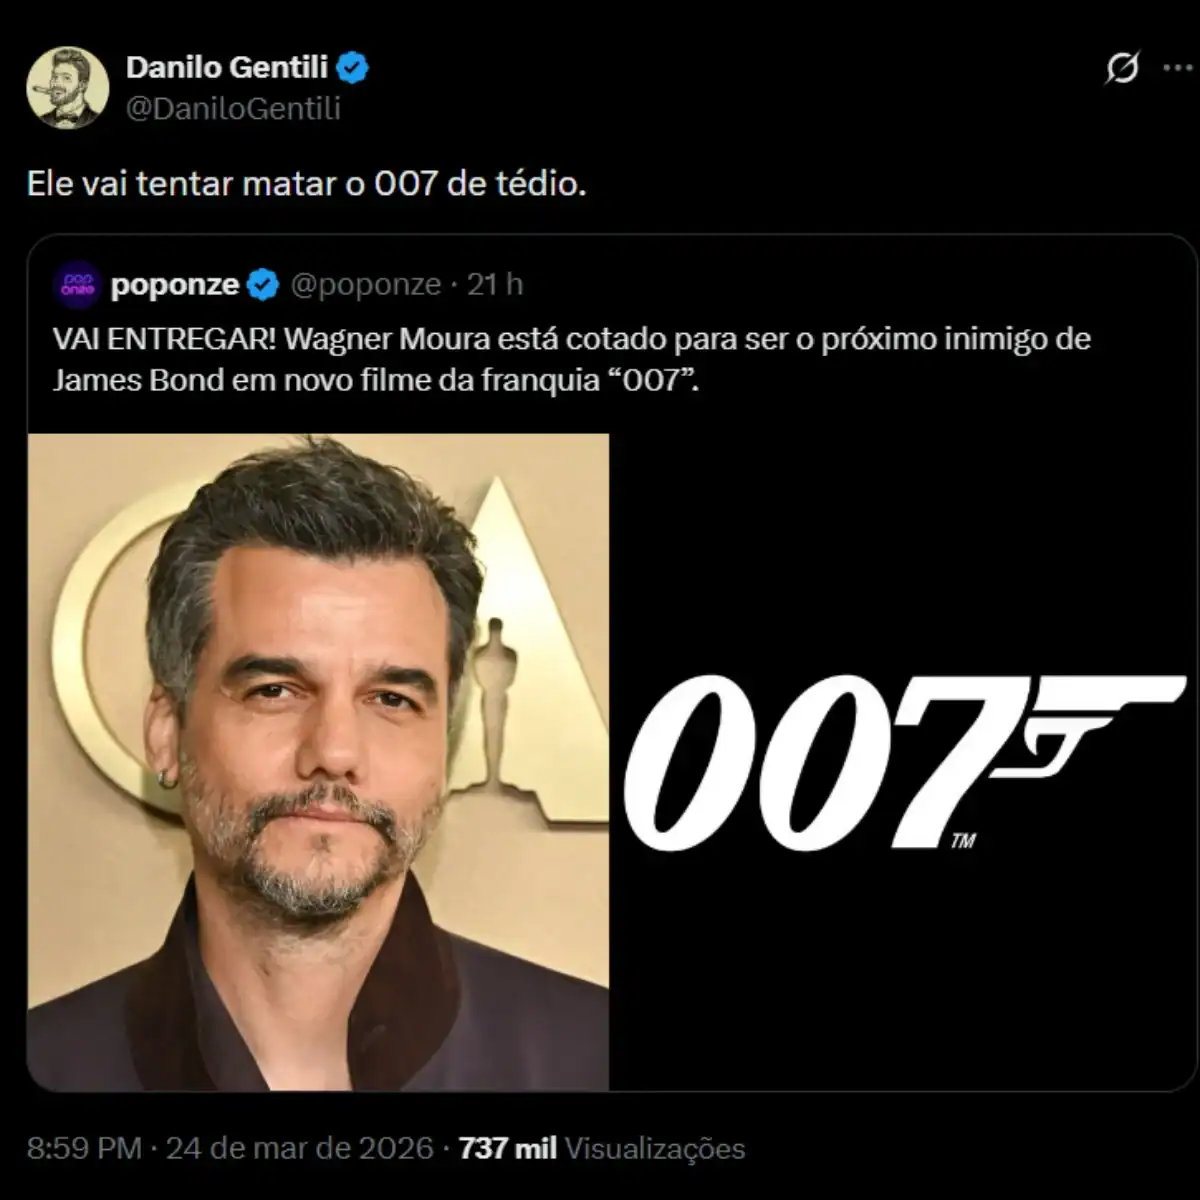Click the '8:59 PM' post time

(84, 1147)
